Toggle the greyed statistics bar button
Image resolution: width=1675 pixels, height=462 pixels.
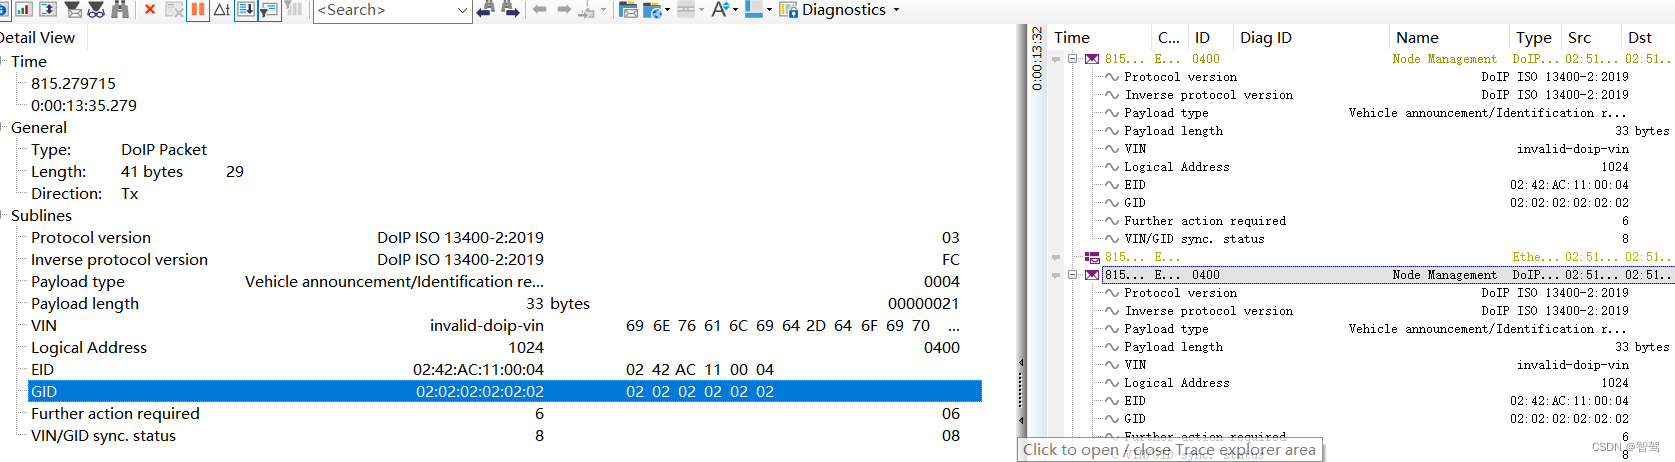tap(293, 9)
